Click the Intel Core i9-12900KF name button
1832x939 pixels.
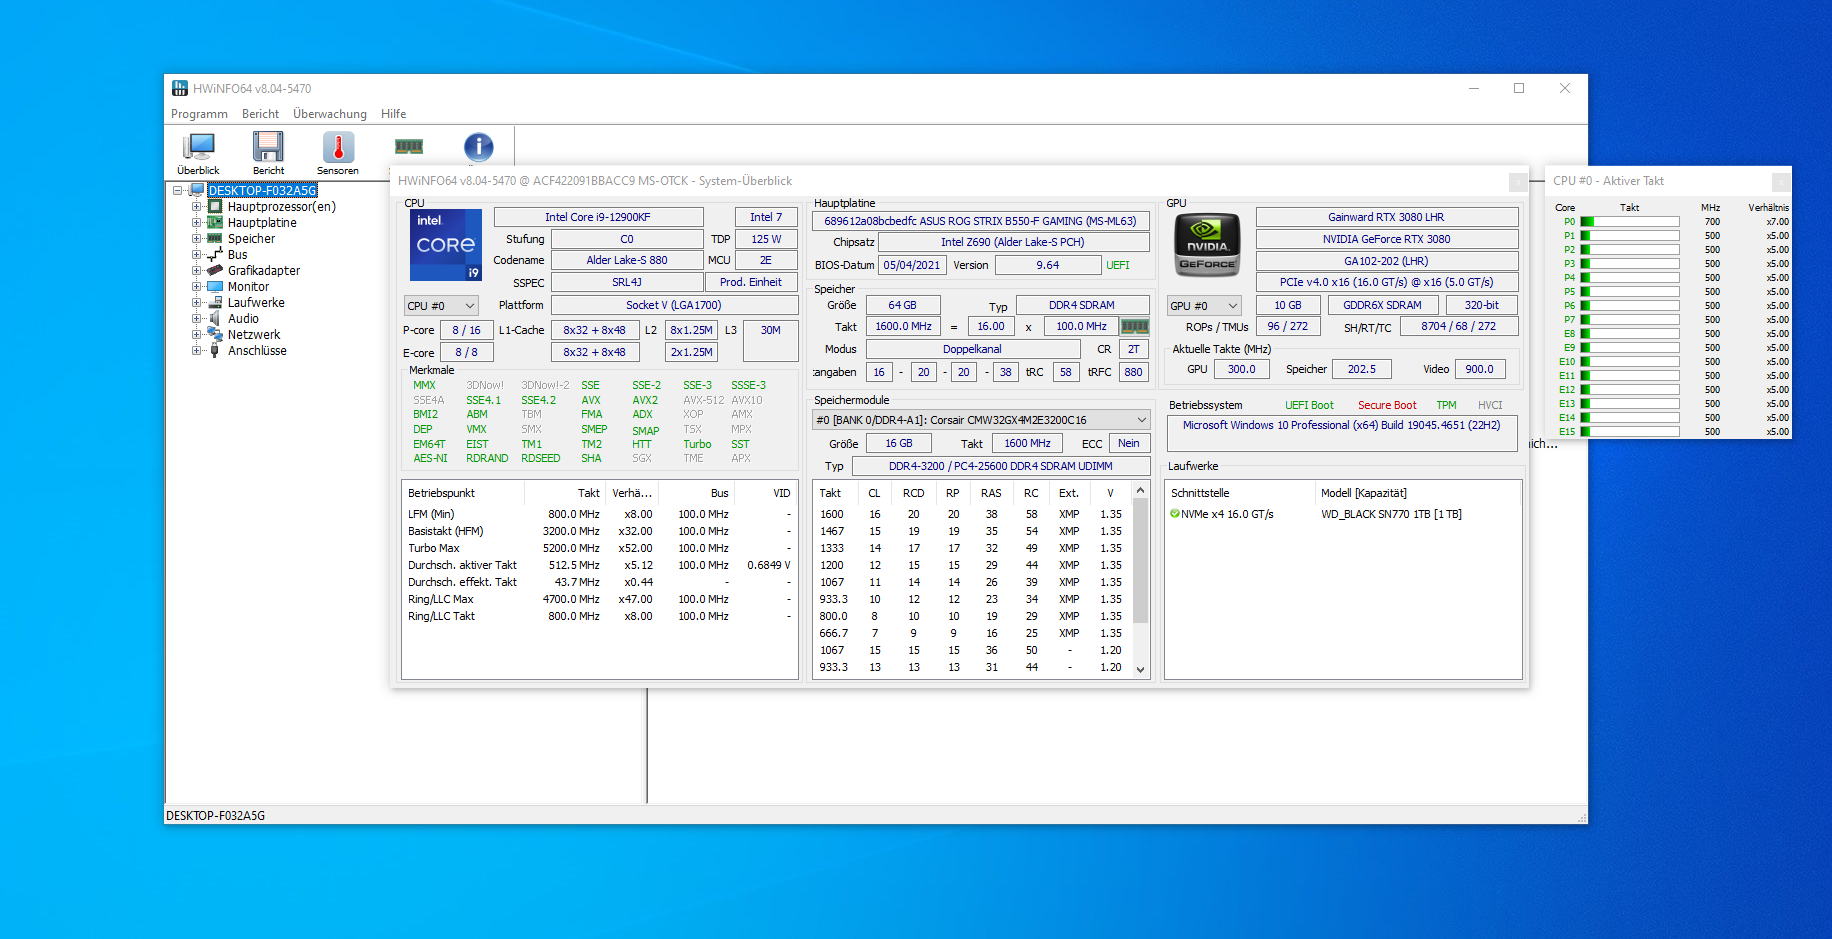[x=598, y=217]
